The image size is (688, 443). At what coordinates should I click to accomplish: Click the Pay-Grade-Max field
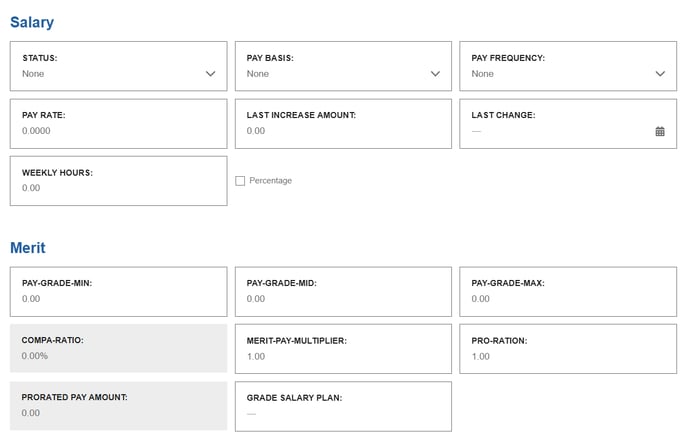coord(568,292)
